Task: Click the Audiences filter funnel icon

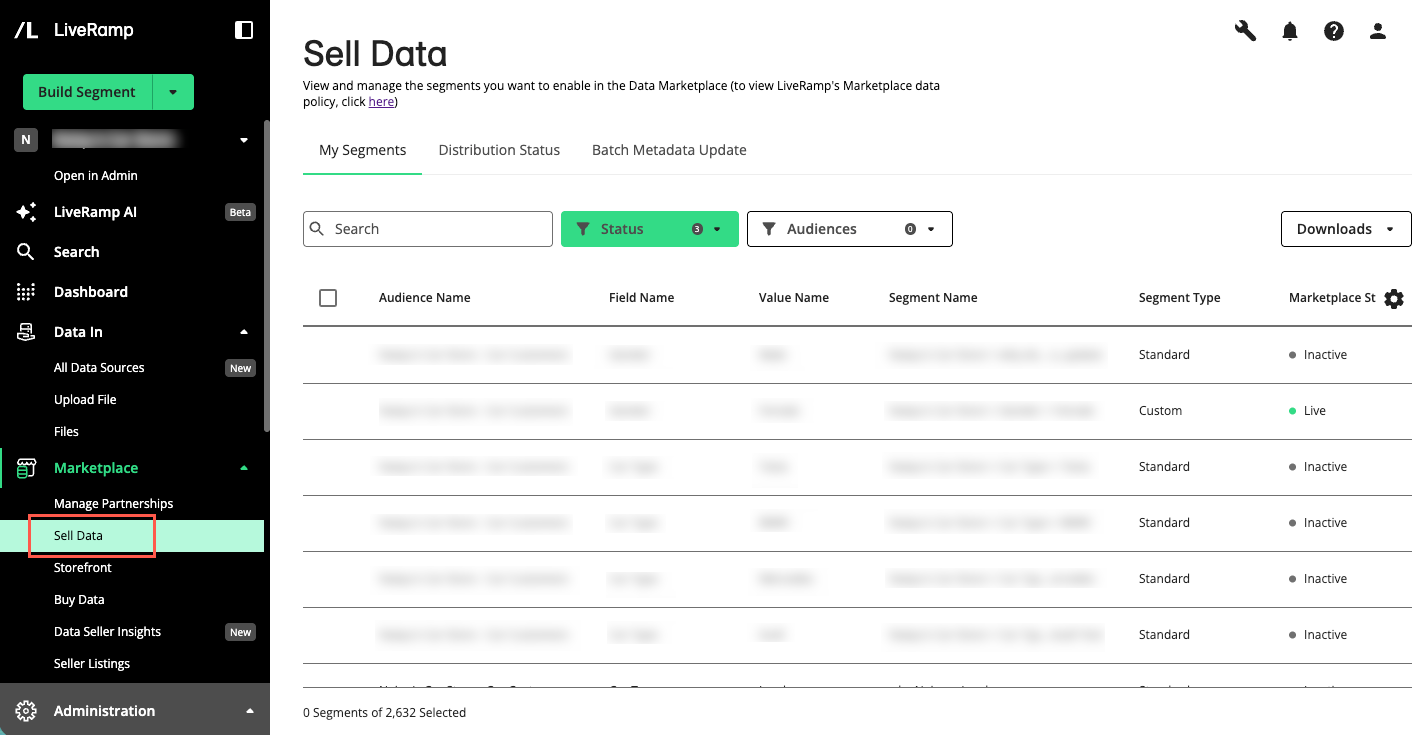Action: 769,229
